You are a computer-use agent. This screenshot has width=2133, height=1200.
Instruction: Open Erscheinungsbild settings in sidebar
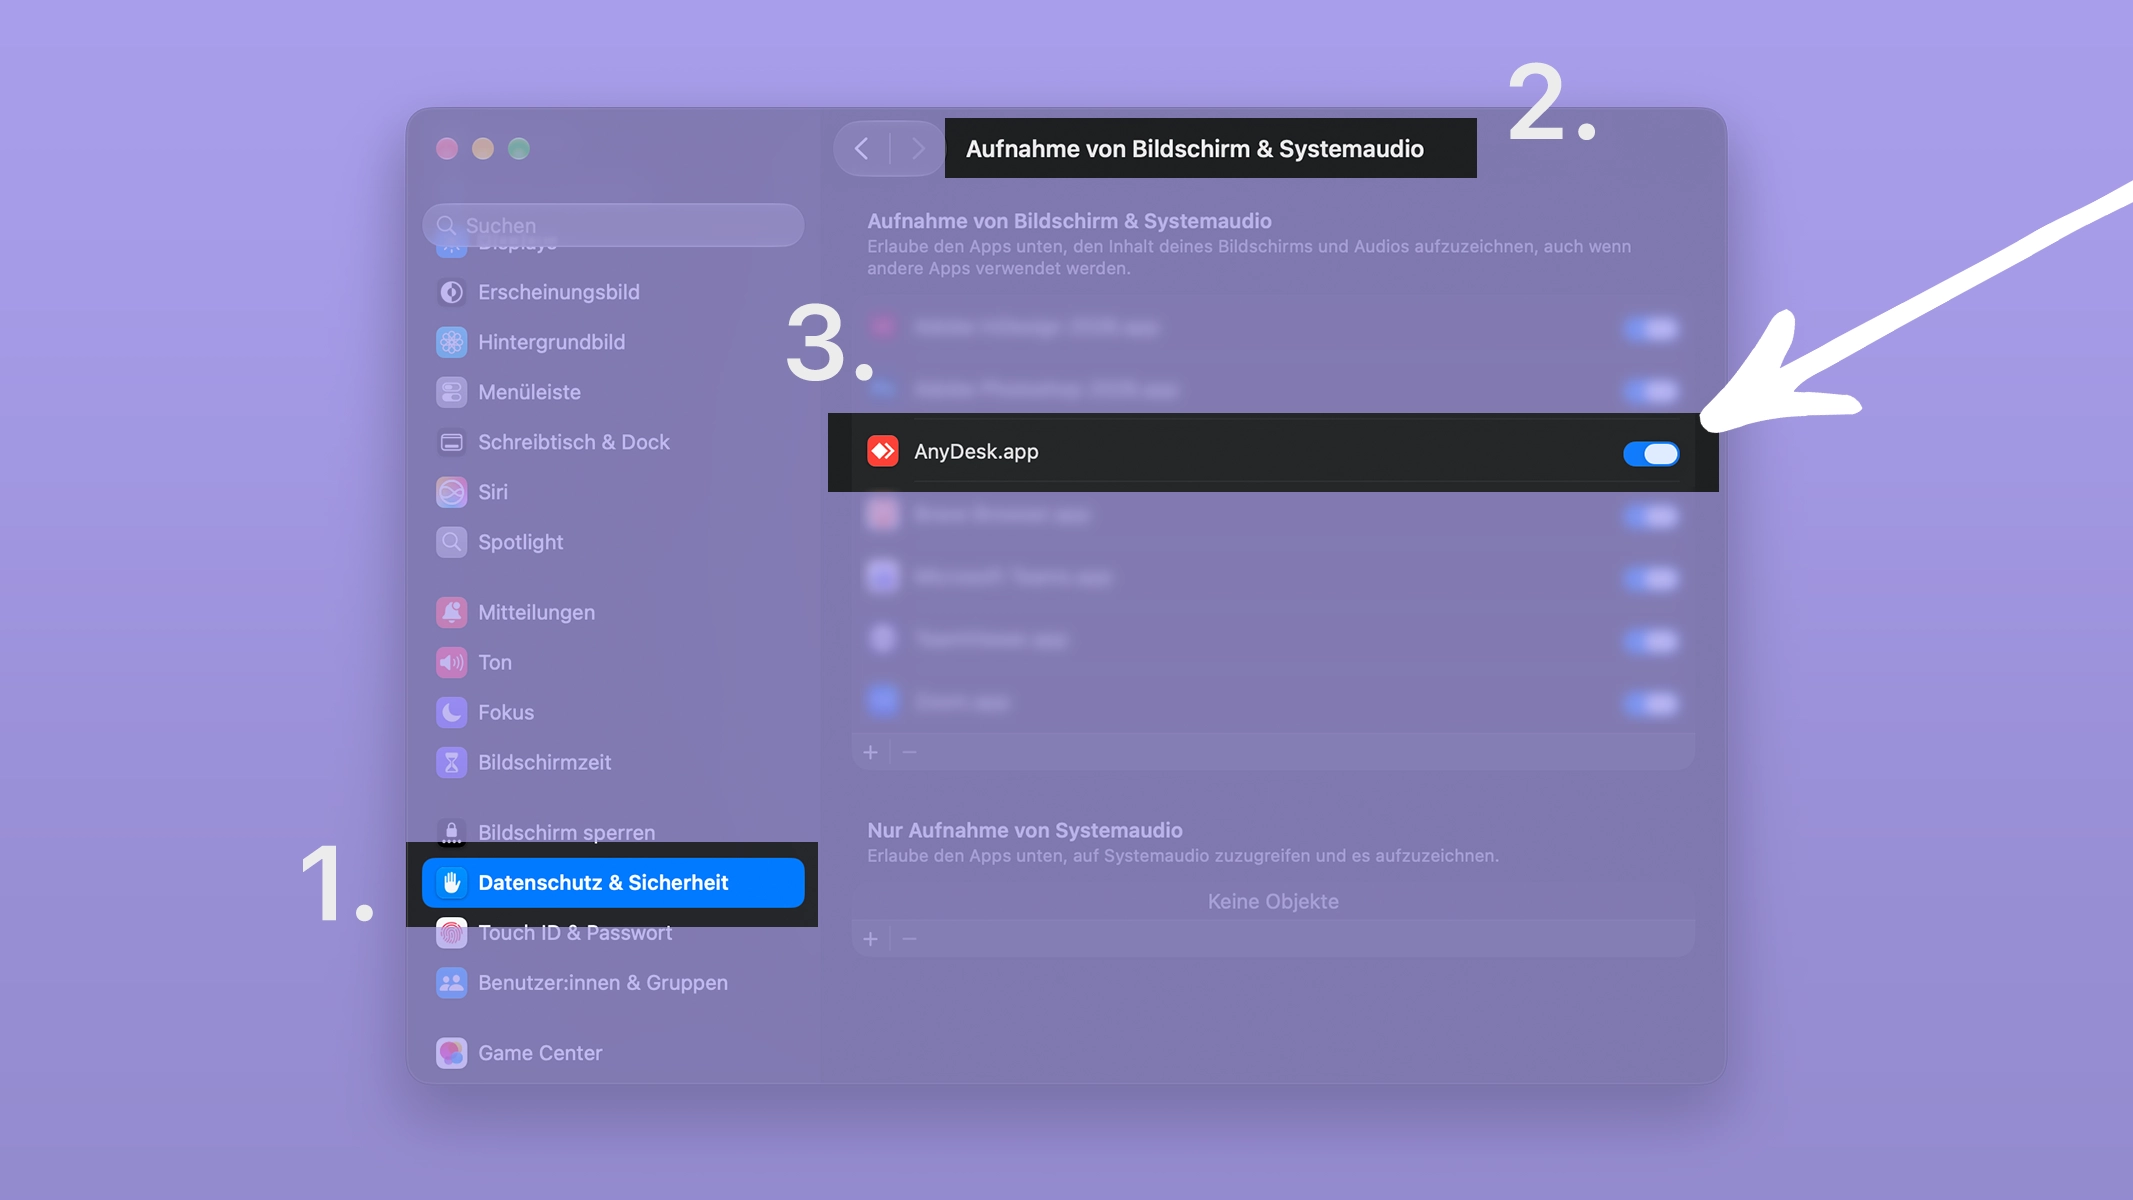612,292
